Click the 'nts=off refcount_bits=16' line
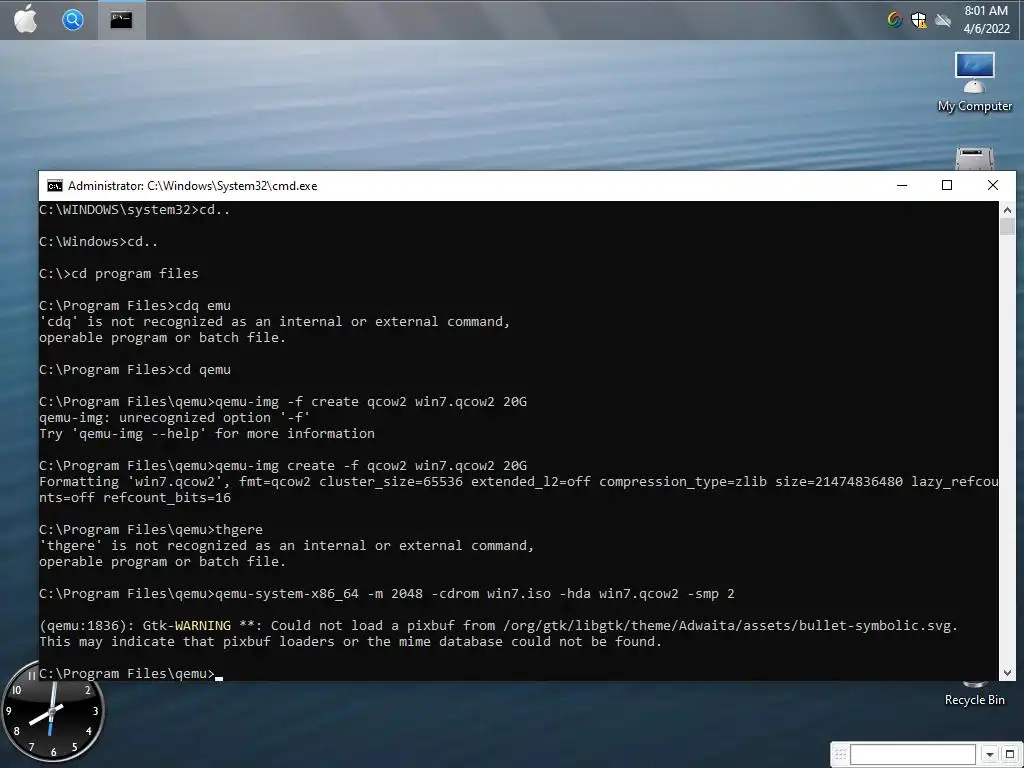 (x=135, y=498)
